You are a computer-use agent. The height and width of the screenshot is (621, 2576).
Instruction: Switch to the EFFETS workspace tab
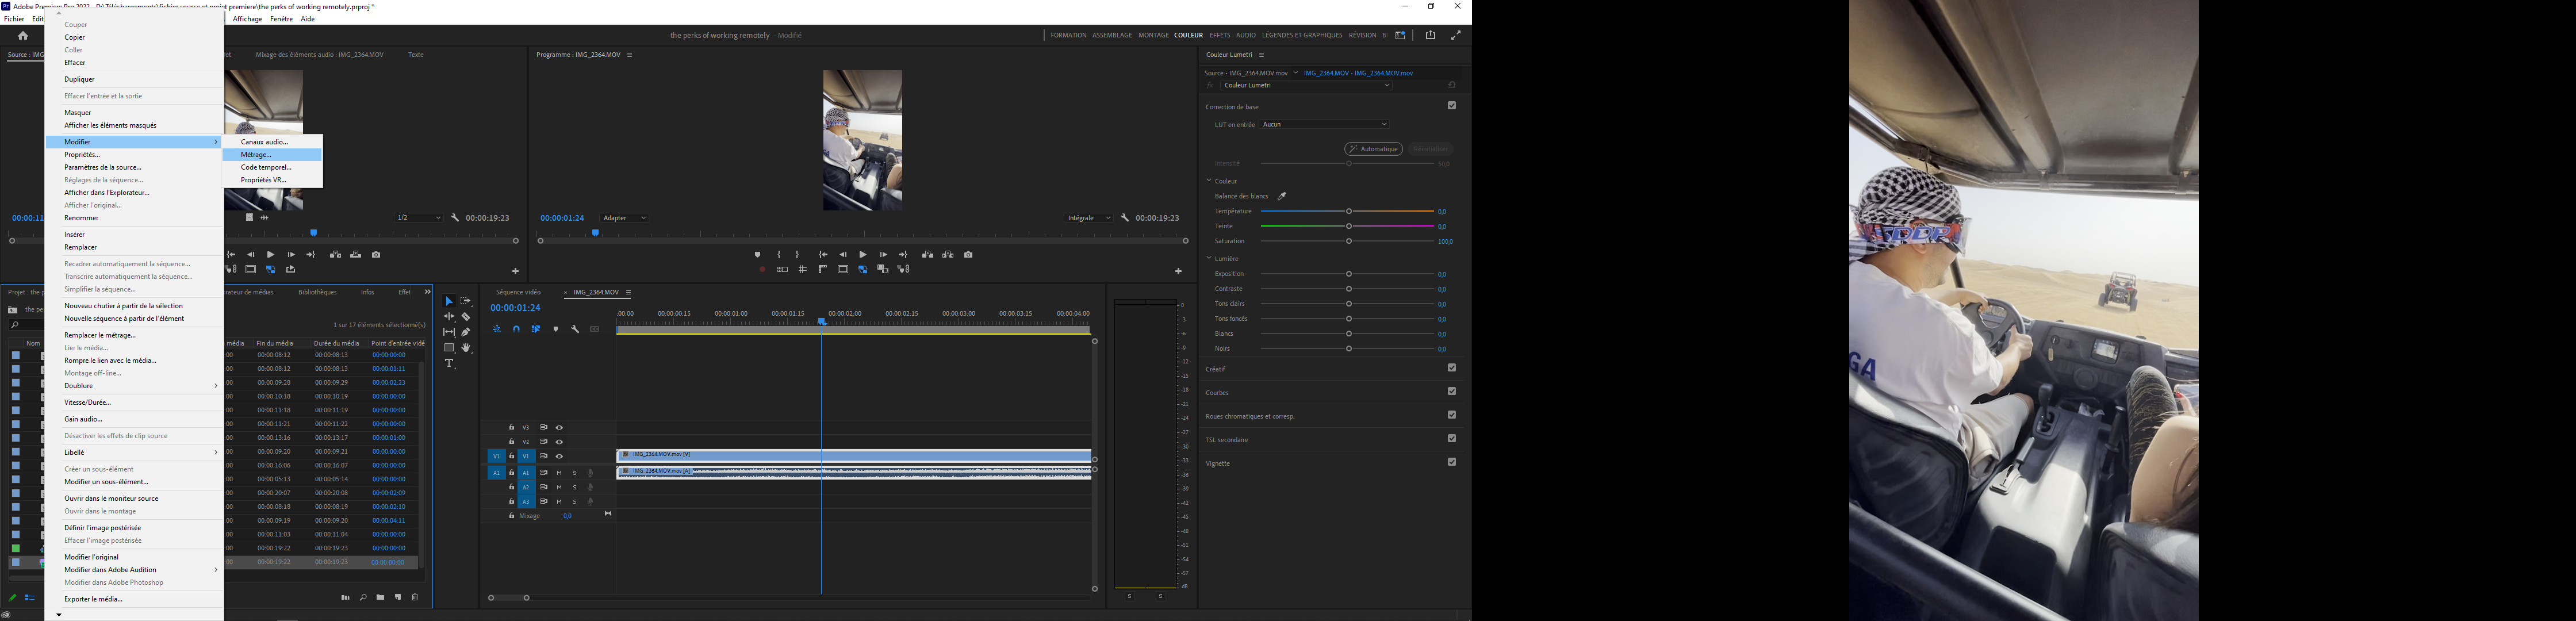[1220, 35]
